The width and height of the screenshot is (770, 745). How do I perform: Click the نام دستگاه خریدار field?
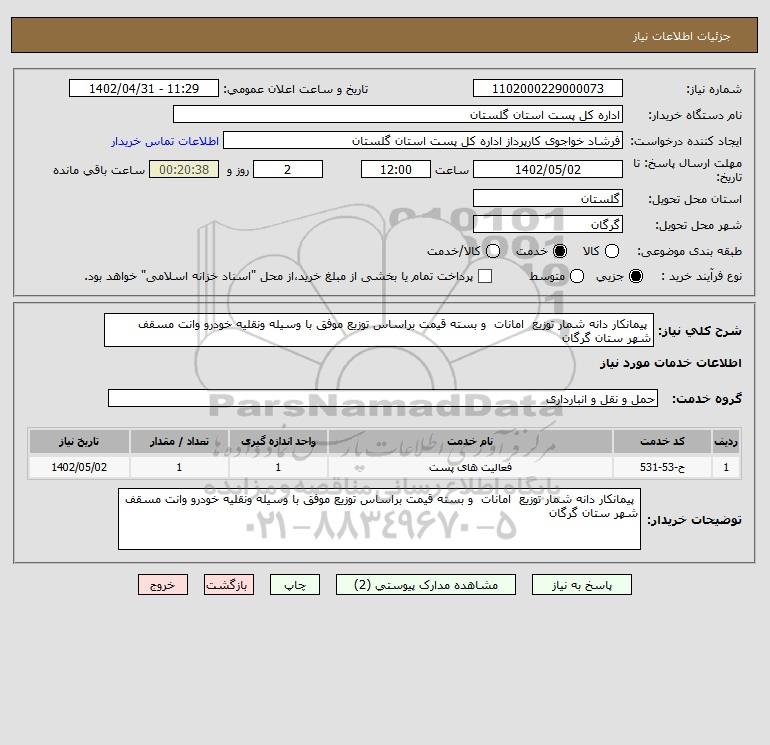[x=398, y=114]
